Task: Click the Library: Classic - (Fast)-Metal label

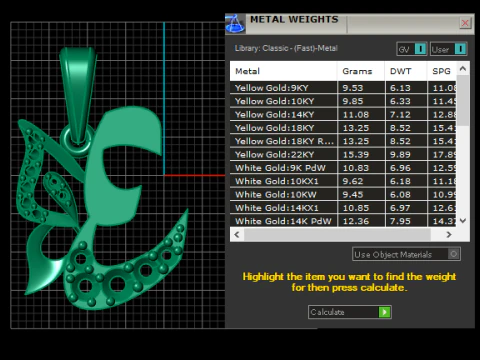Action: [x=286, y=48]
